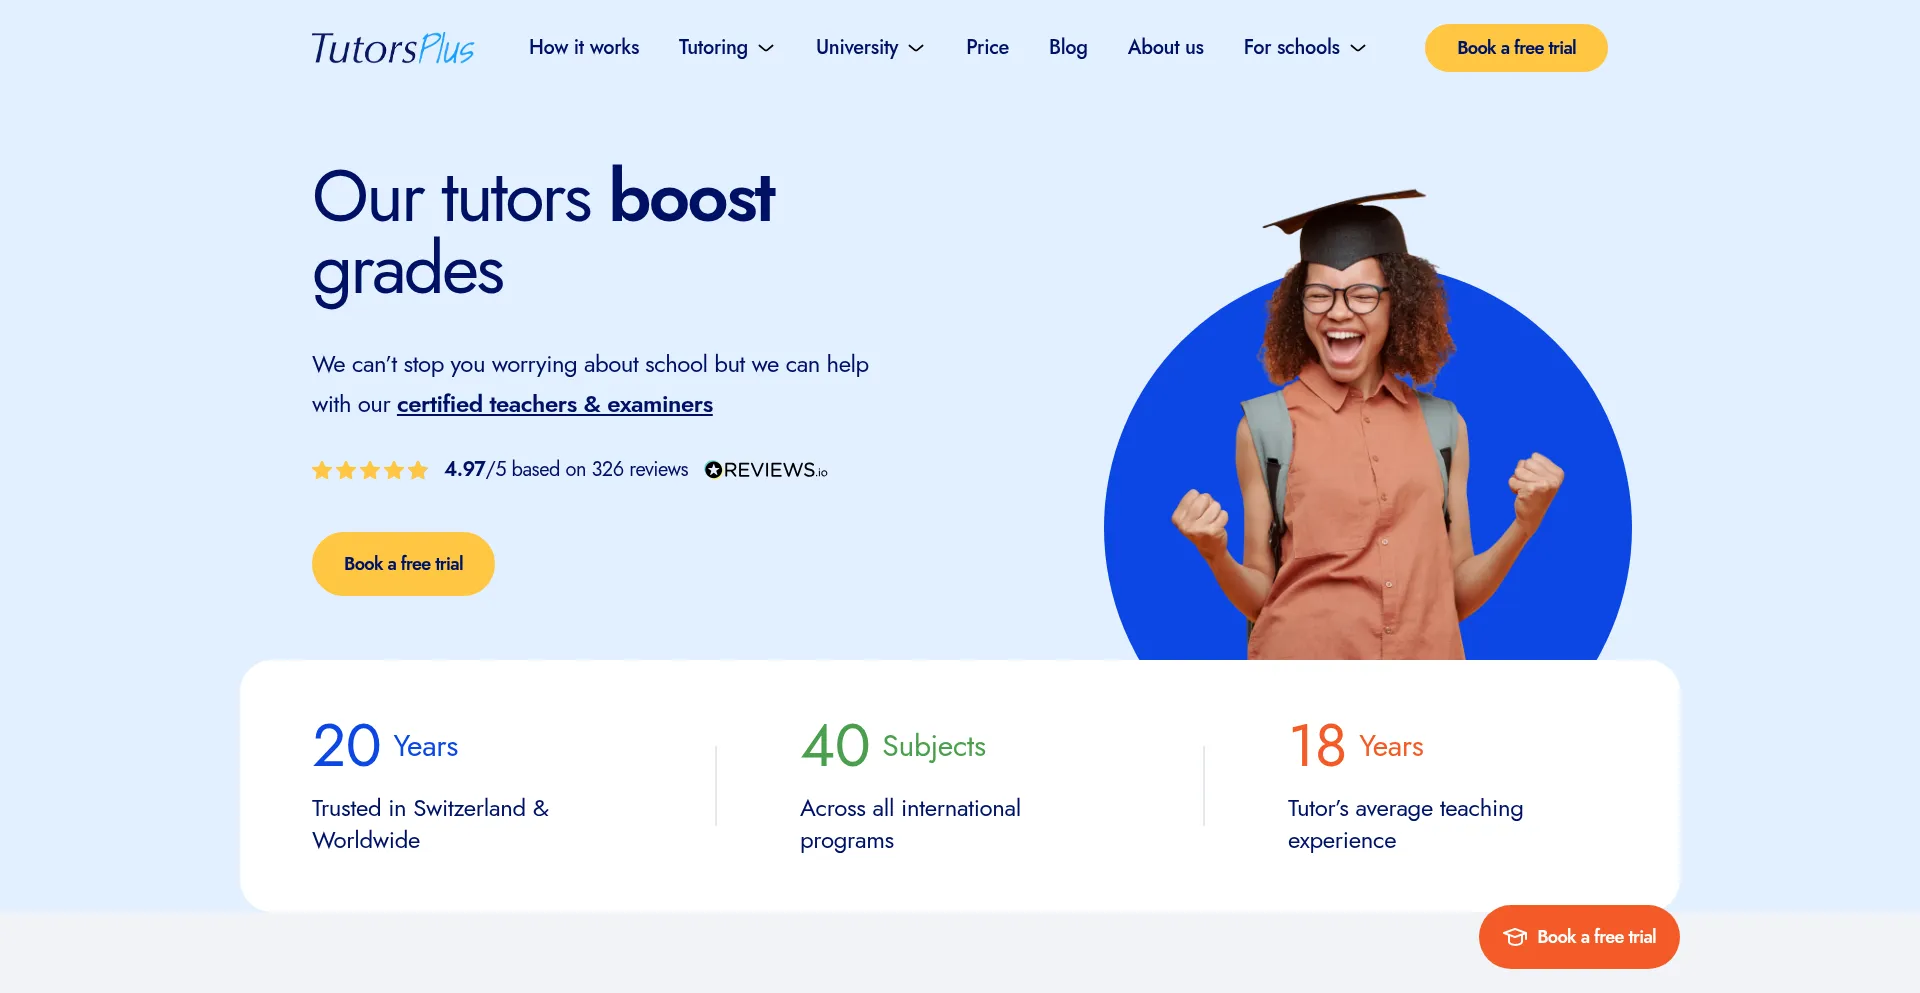The width and height of the screenshot is (1920, 993).
Task: Click the five-star rating icons
Action: click(369, 470)
